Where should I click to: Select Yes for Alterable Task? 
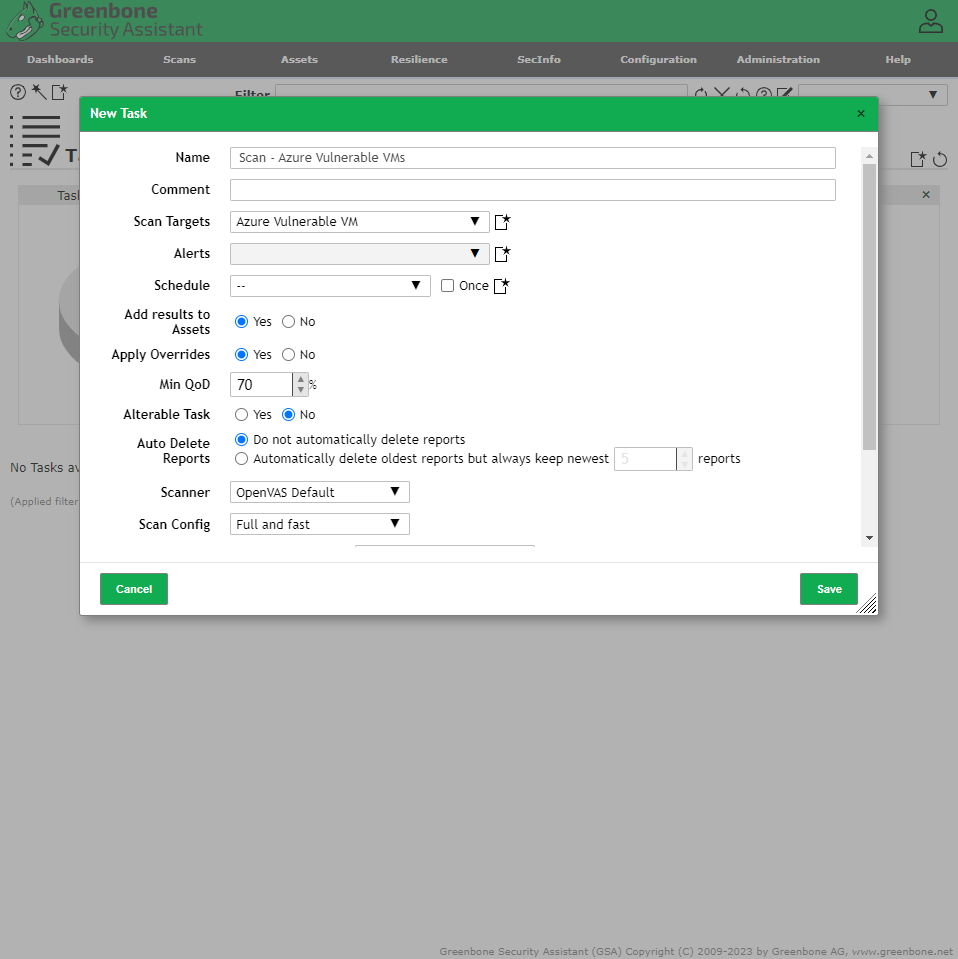(x=242, y=415)
